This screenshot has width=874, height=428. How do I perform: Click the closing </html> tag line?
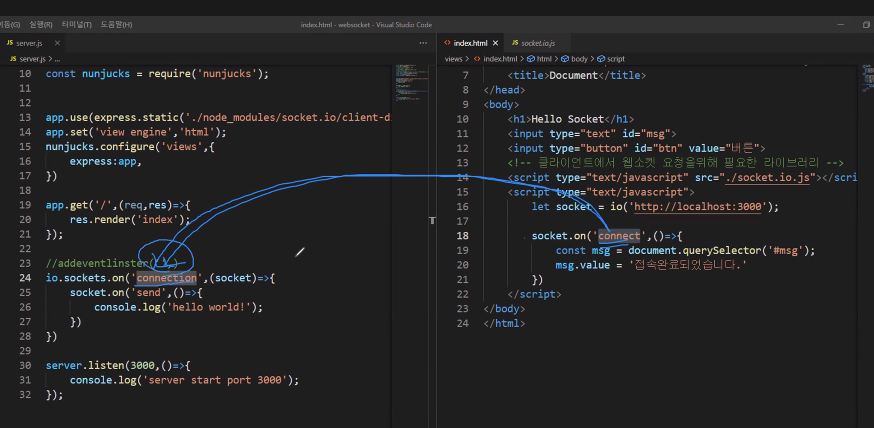(504, 323)
